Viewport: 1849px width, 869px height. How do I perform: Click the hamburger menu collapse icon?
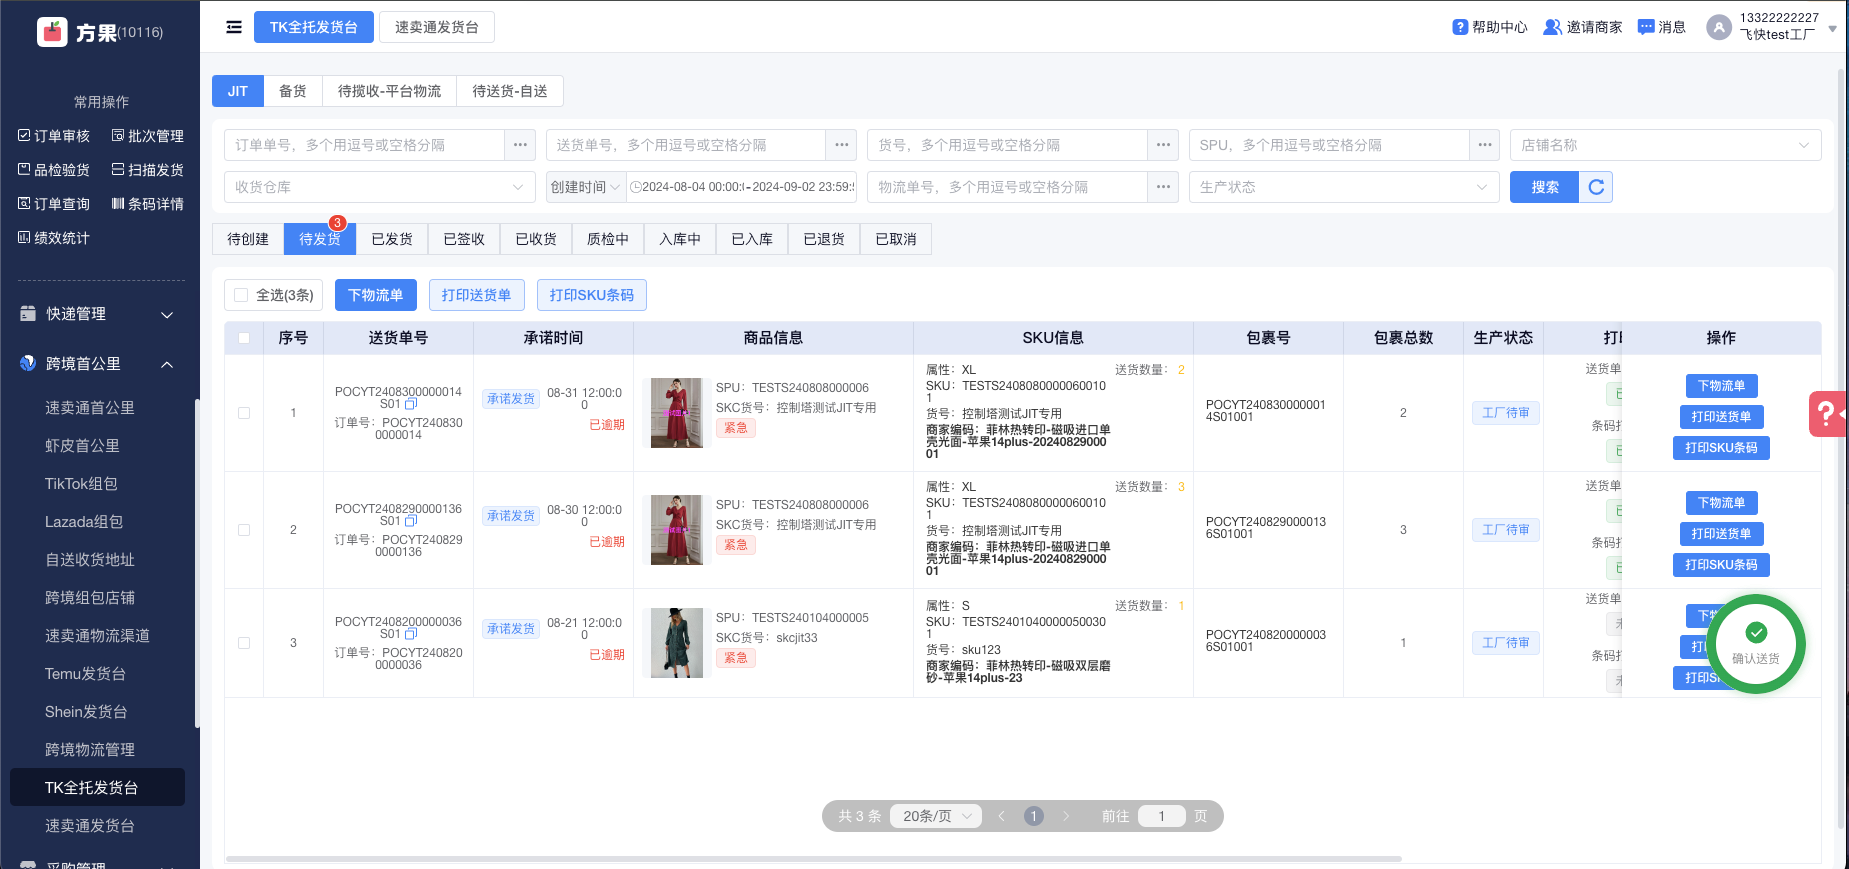point(234,27)
